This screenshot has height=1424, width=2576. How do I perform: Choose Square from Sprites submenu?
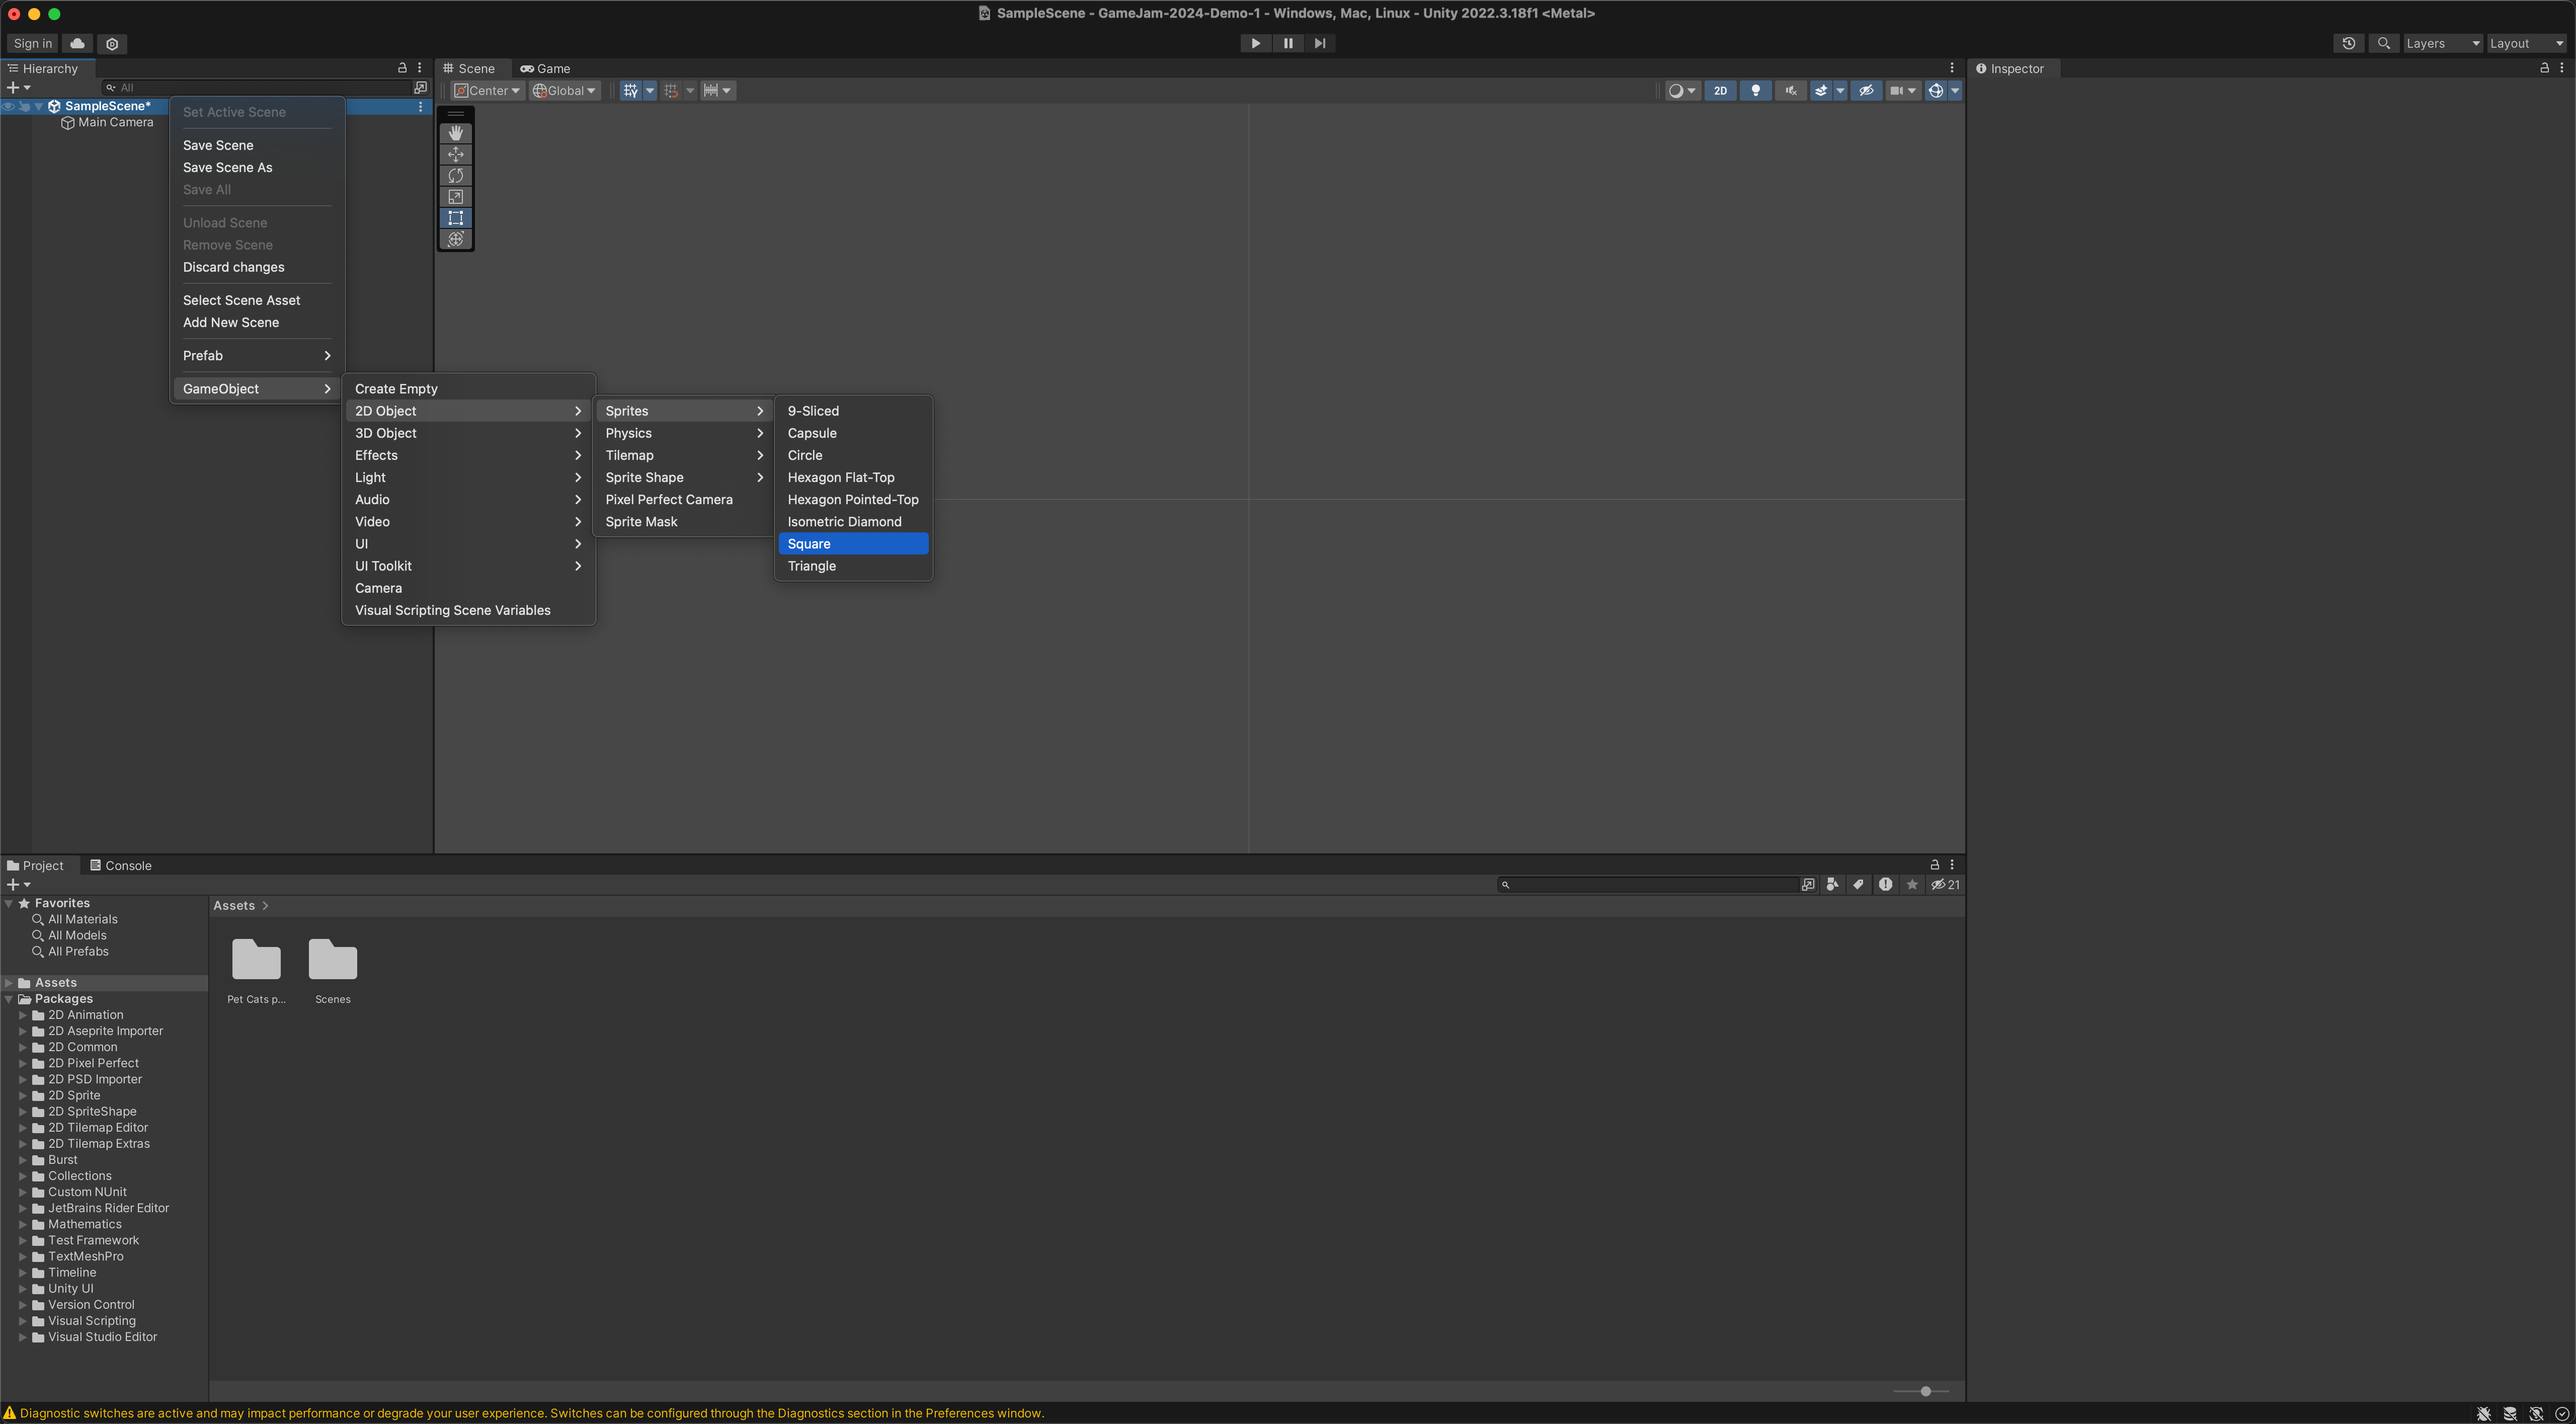coord(852,544)
